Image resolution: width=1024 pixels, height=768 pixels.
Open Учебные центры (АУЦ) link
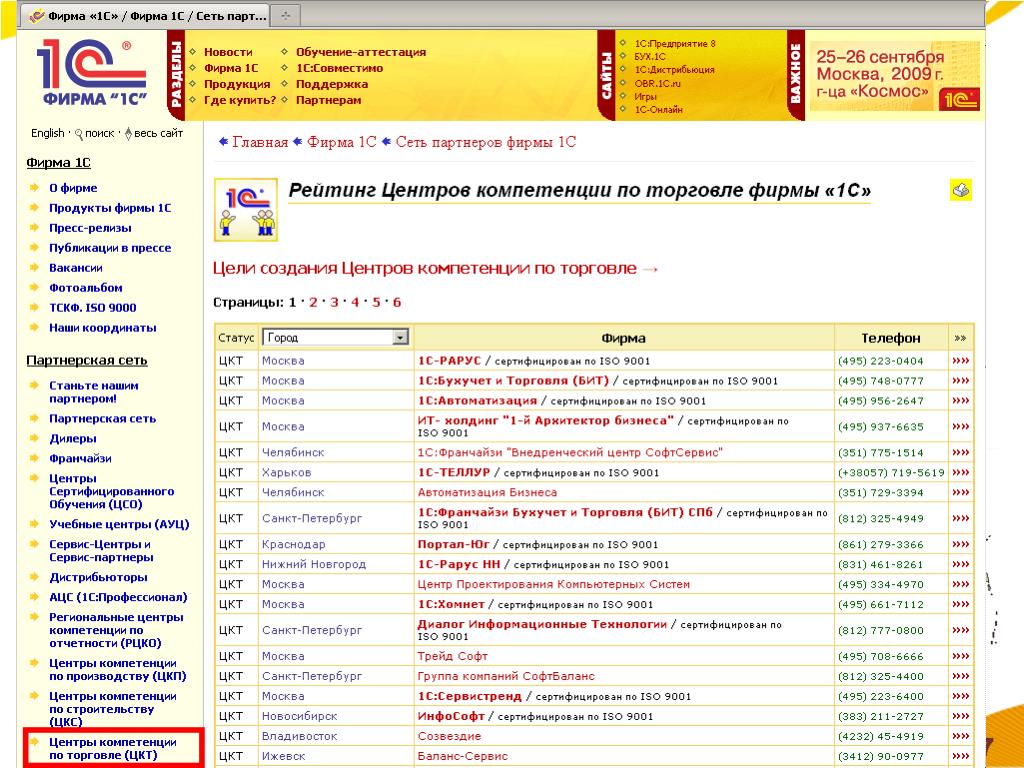120,524
